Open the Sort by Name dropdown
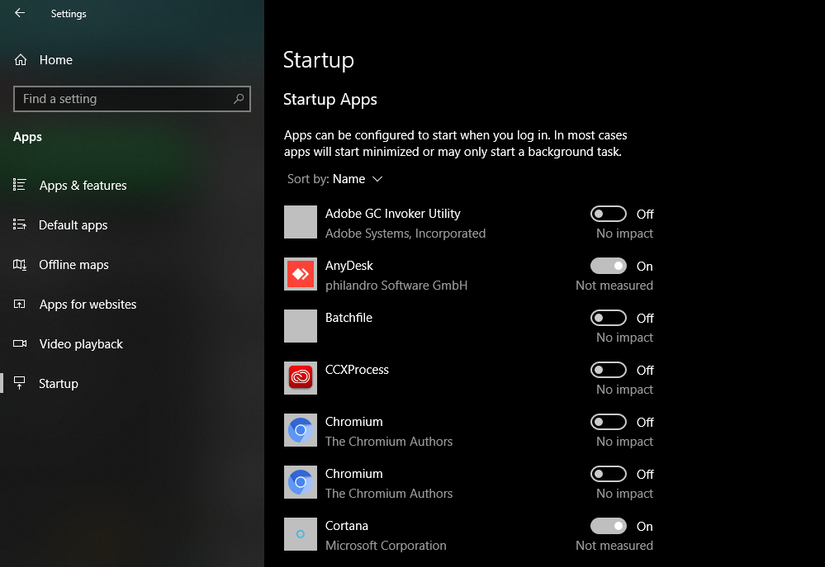Viewport: 825px width, 567px height. 335,179
